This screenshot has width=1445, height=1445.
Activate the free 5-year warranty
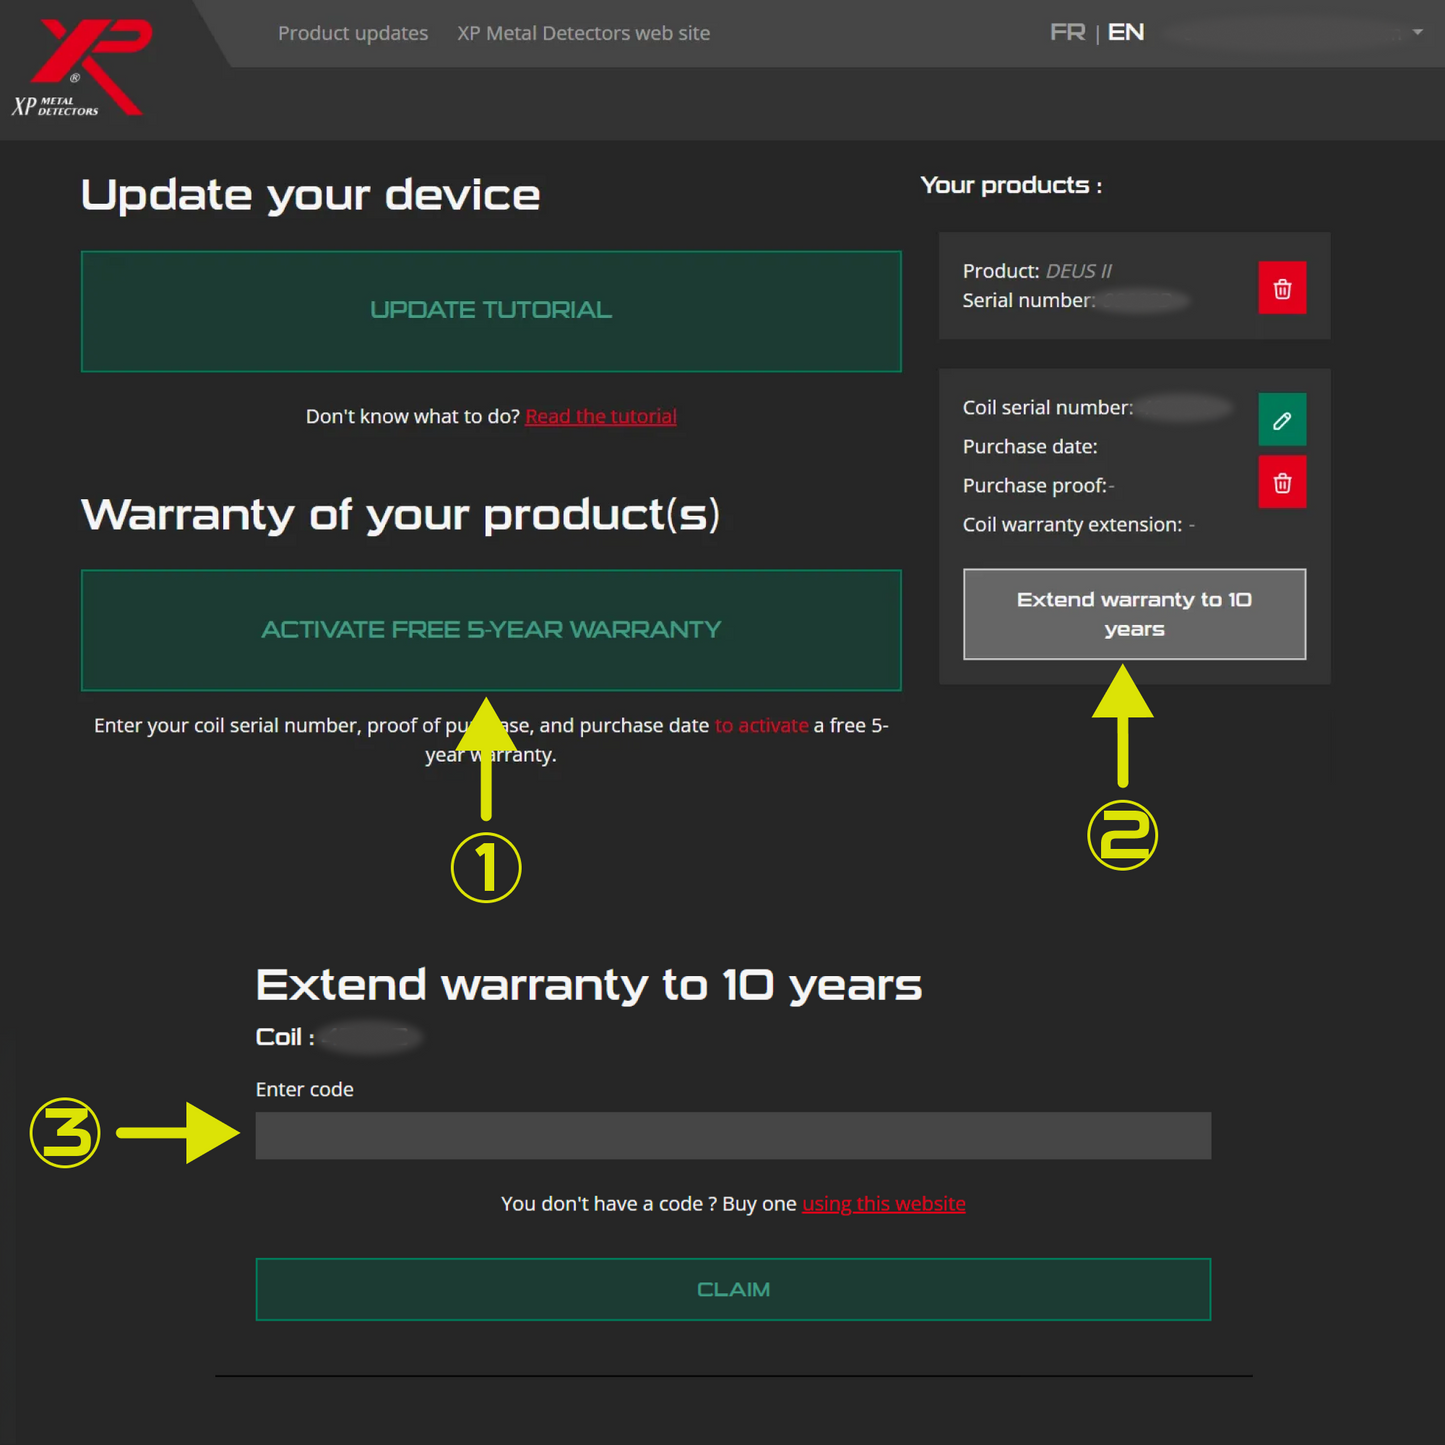[x=490, y=630]
